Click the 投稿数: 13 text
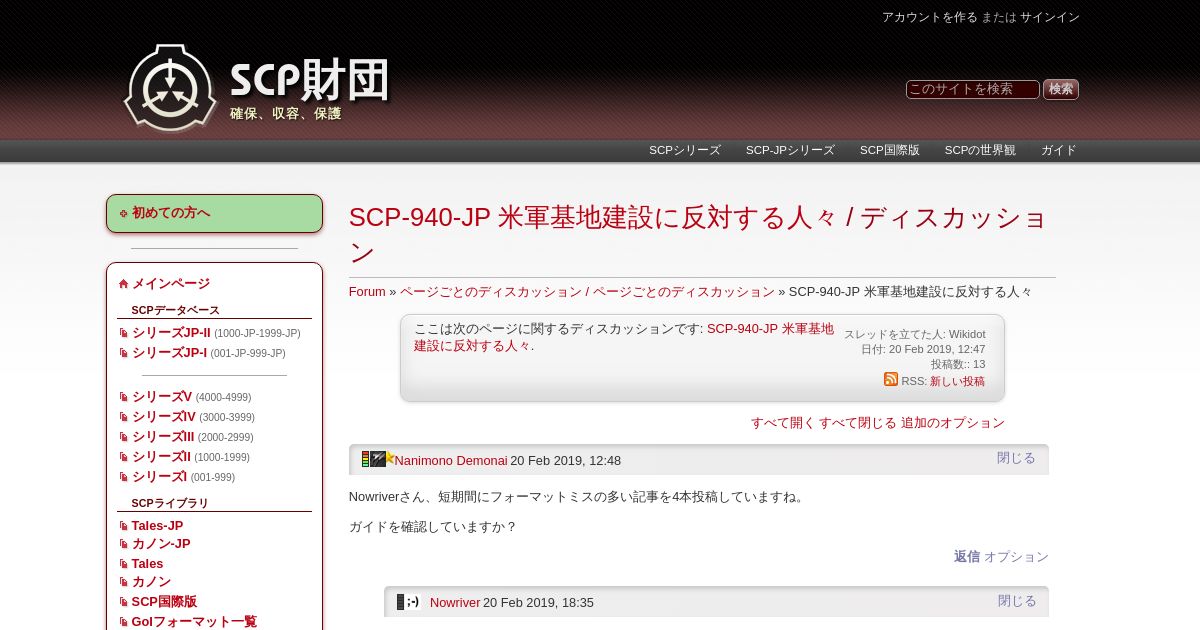The height and width of the screenshot is (630, 1200). pyautogui.click(x=958, y=365)
